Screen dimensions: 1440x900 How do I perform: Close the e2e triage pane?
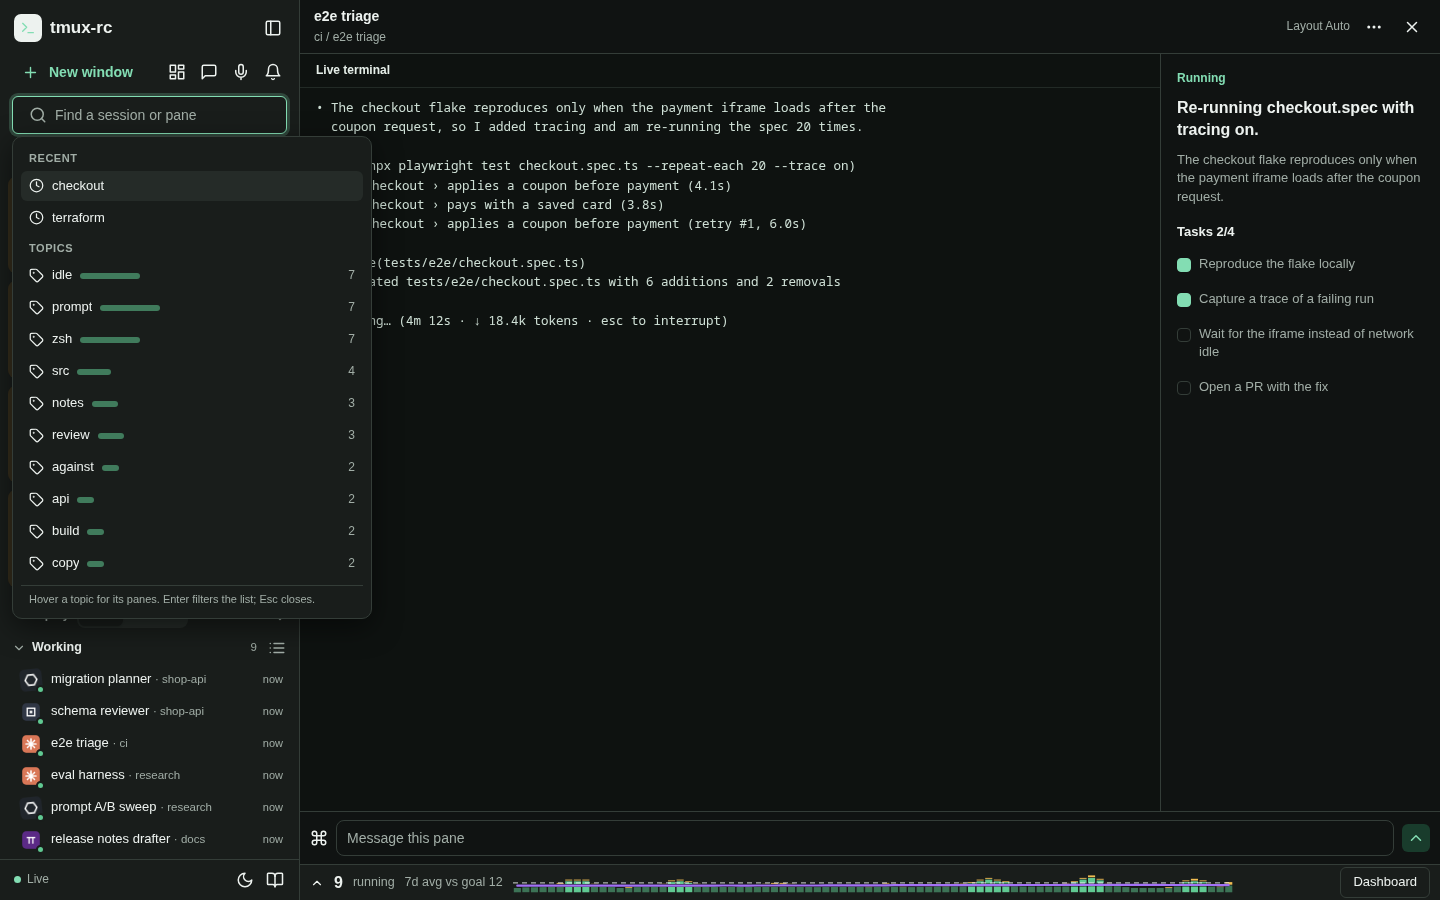pos(1412,27)
